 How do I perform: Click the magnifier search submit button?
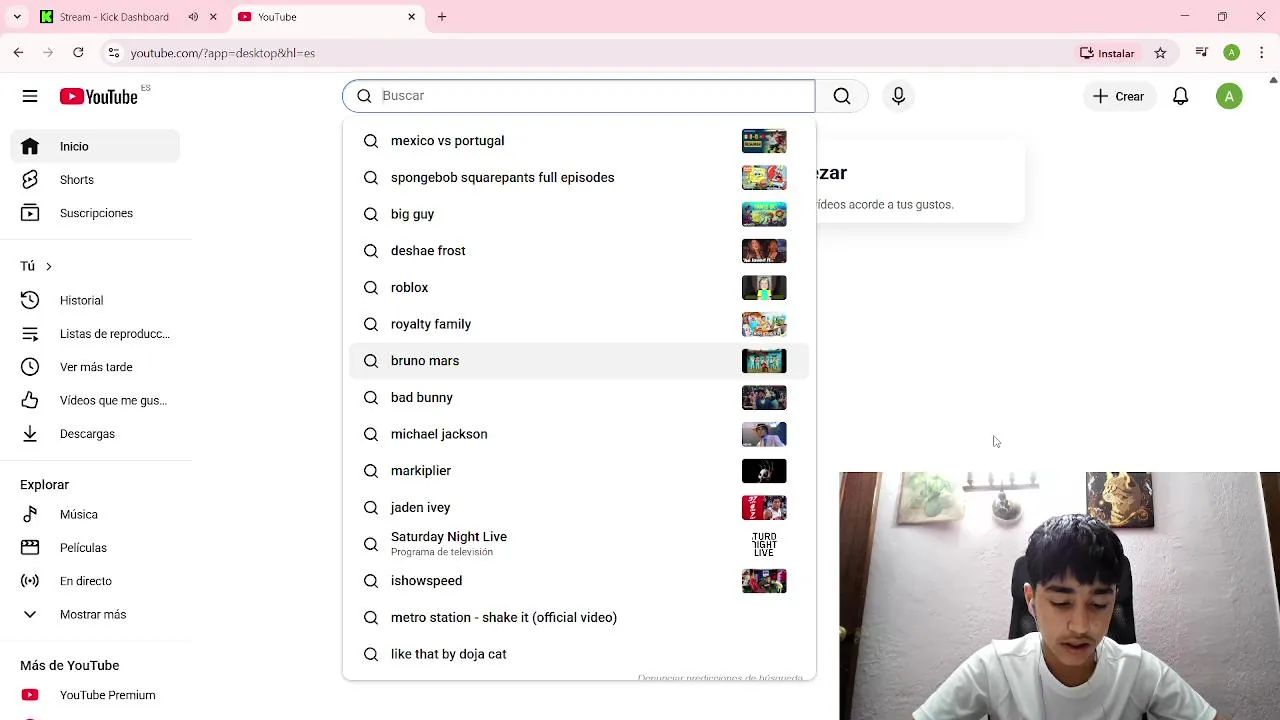[x=842, y=96]
